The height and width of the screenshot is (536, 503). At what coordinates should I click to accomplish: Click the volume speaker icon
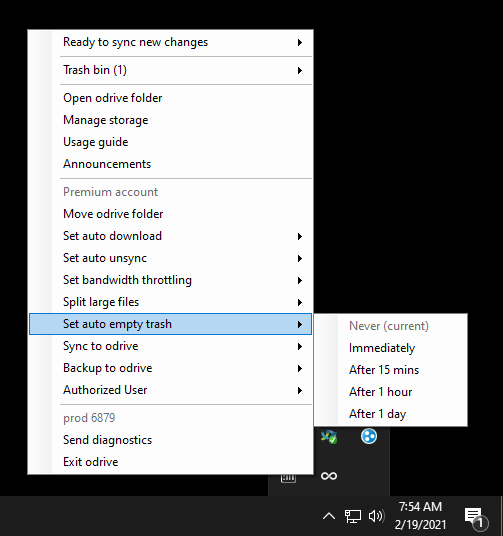tap(376, 516)
